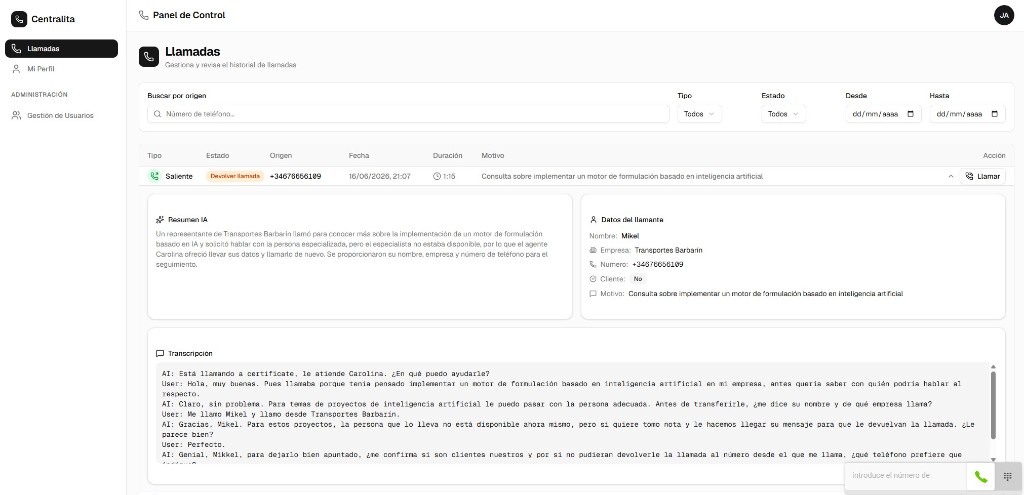Click the Devolver llamada status badge
The width and height of the screenshot is (1024, 495).
click(235, 176)
